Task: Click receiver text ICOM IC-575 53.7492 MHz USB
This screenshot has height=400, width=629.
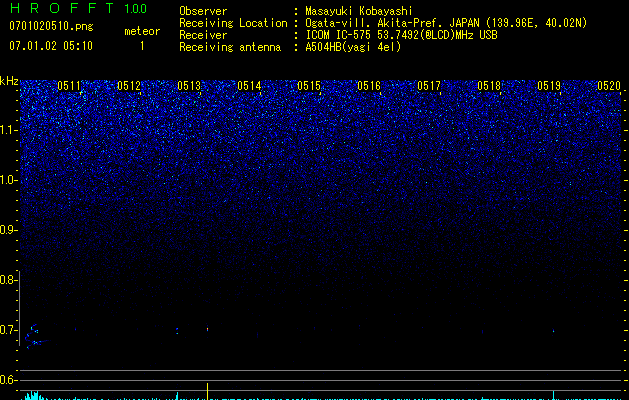Action: point(401,35)
